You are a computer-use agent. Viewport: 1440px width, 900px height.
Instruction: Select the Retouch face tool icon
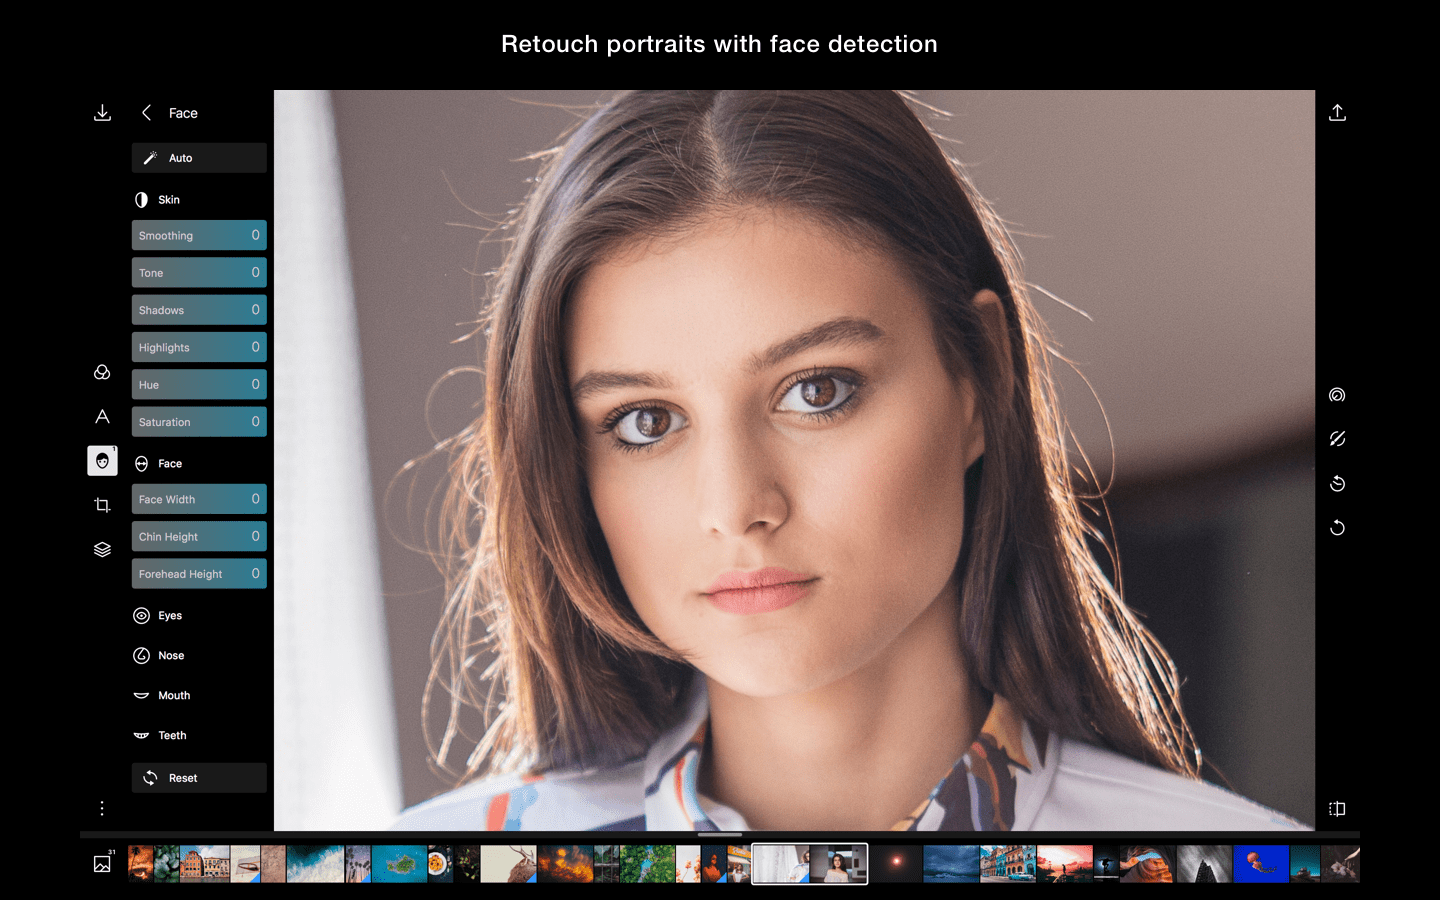pos(102,461)
